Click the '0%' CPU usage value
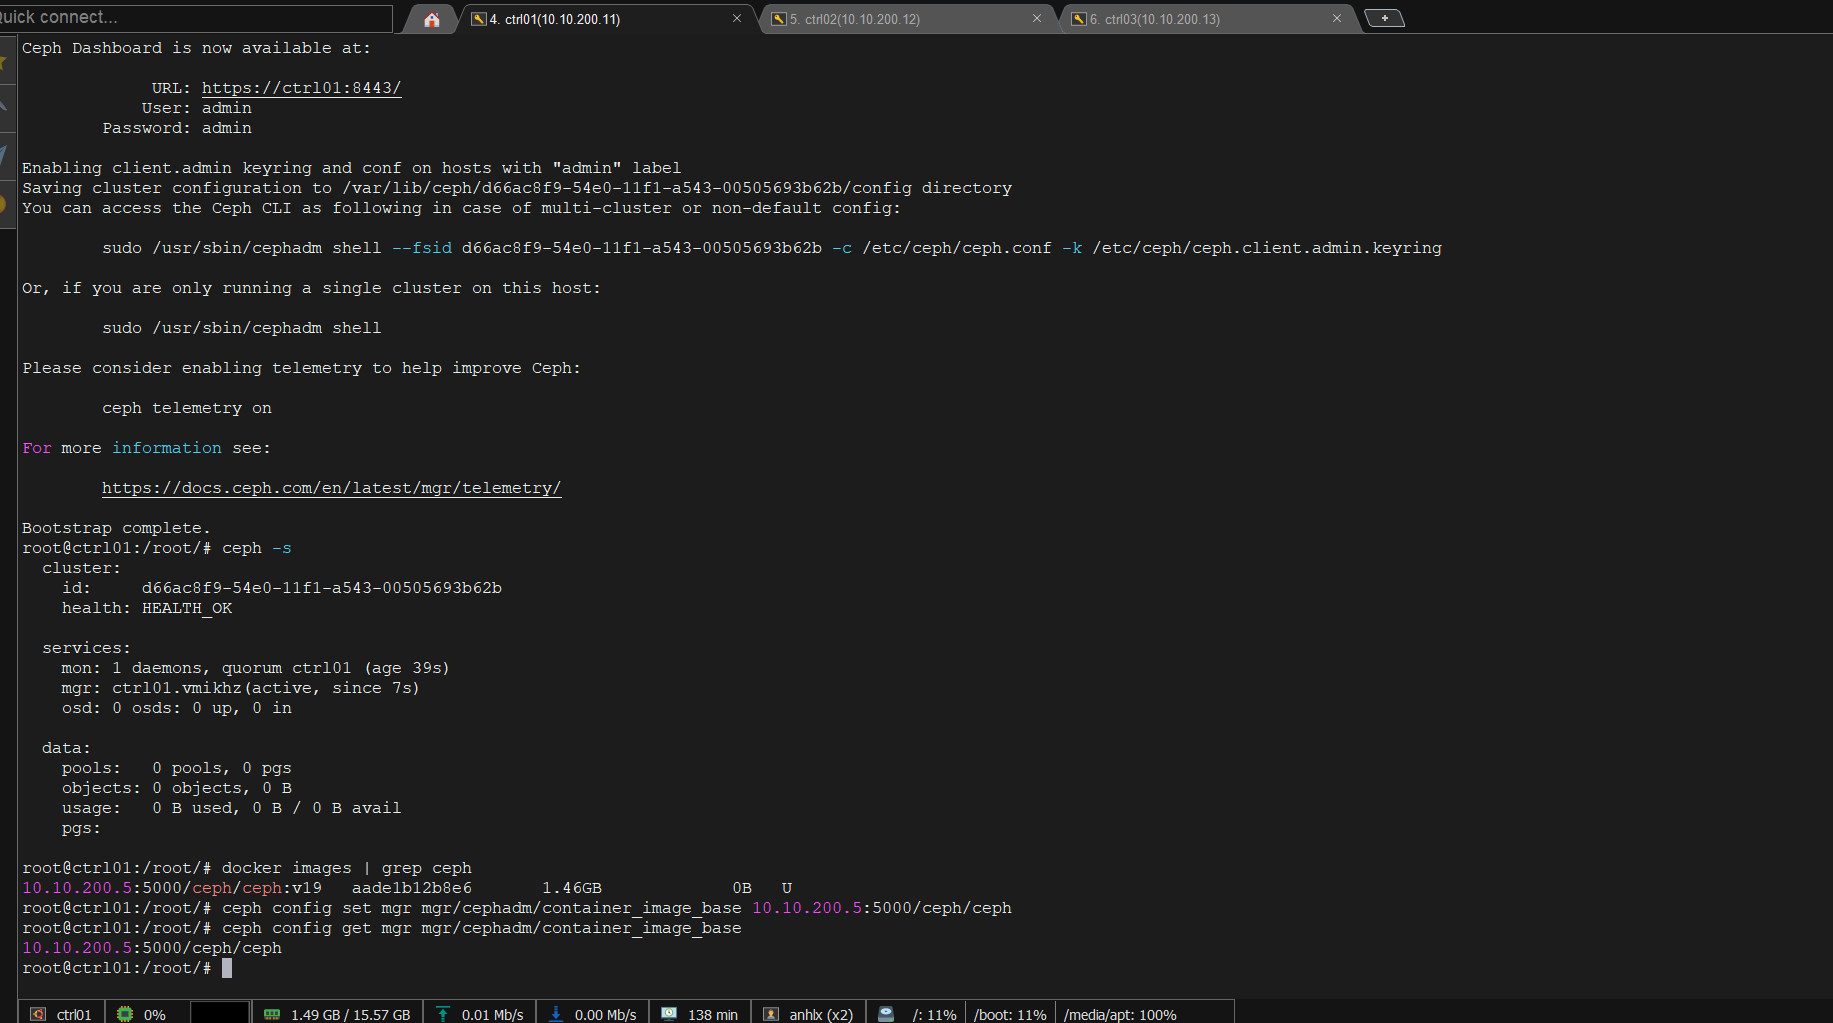This screenshot has width=1833, height=1023. [x=155, y=1015]
